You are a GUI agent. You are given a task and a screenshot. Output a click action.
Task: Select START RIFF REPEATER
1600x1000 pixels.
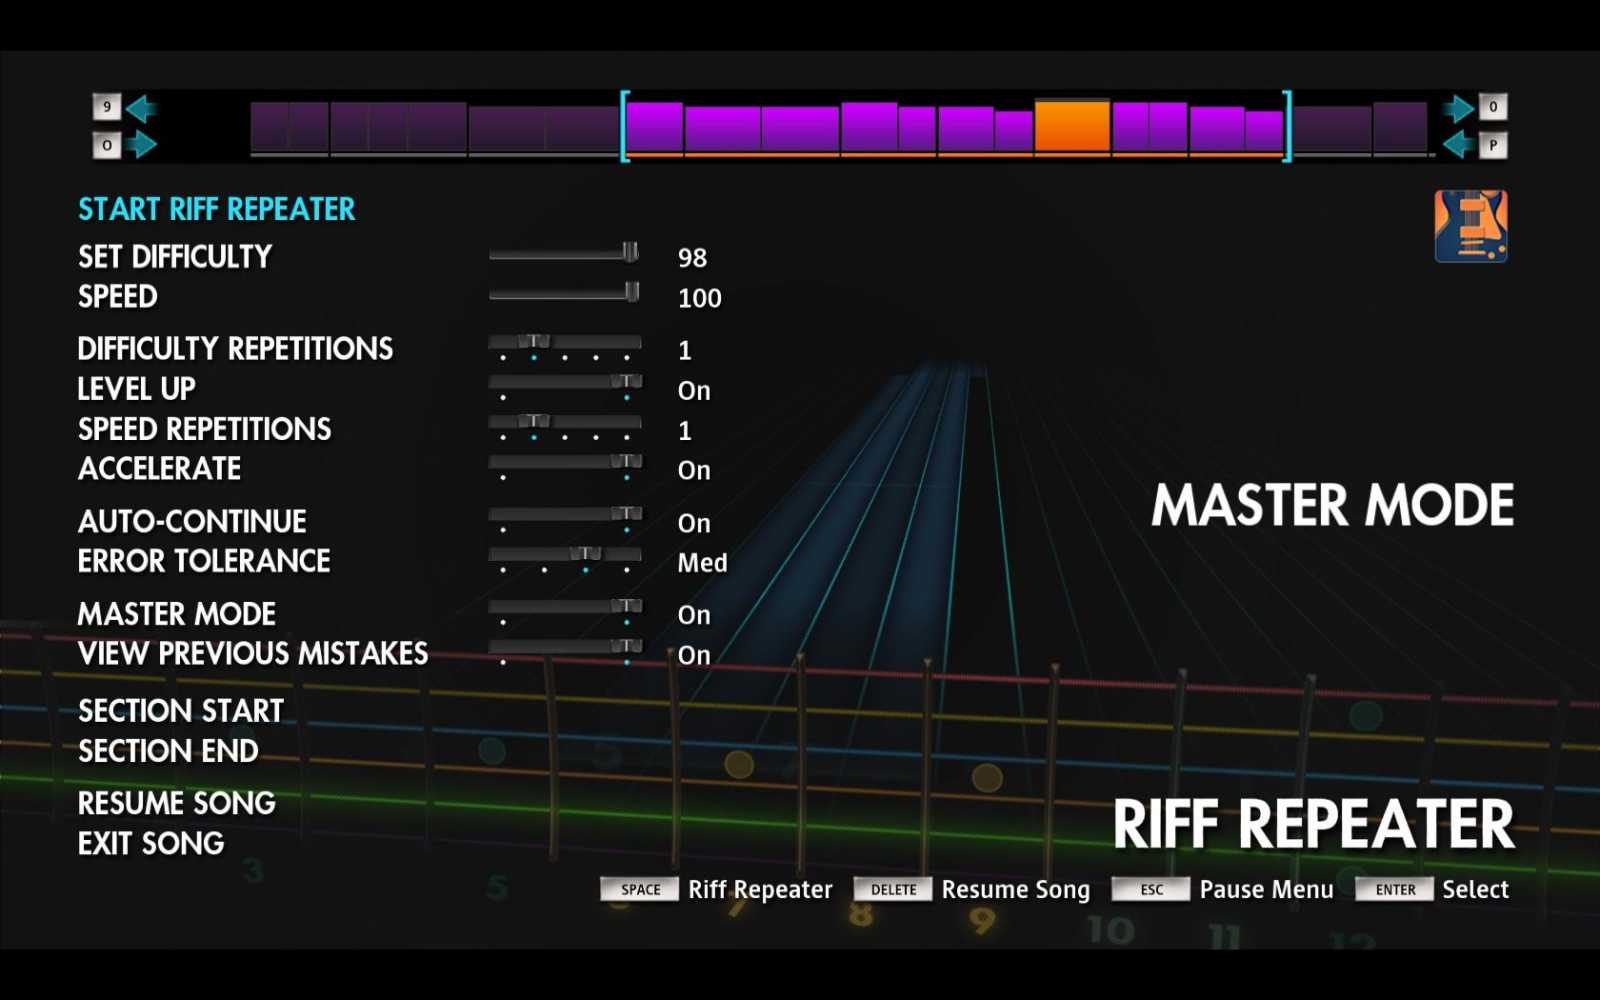click(217, 209)
